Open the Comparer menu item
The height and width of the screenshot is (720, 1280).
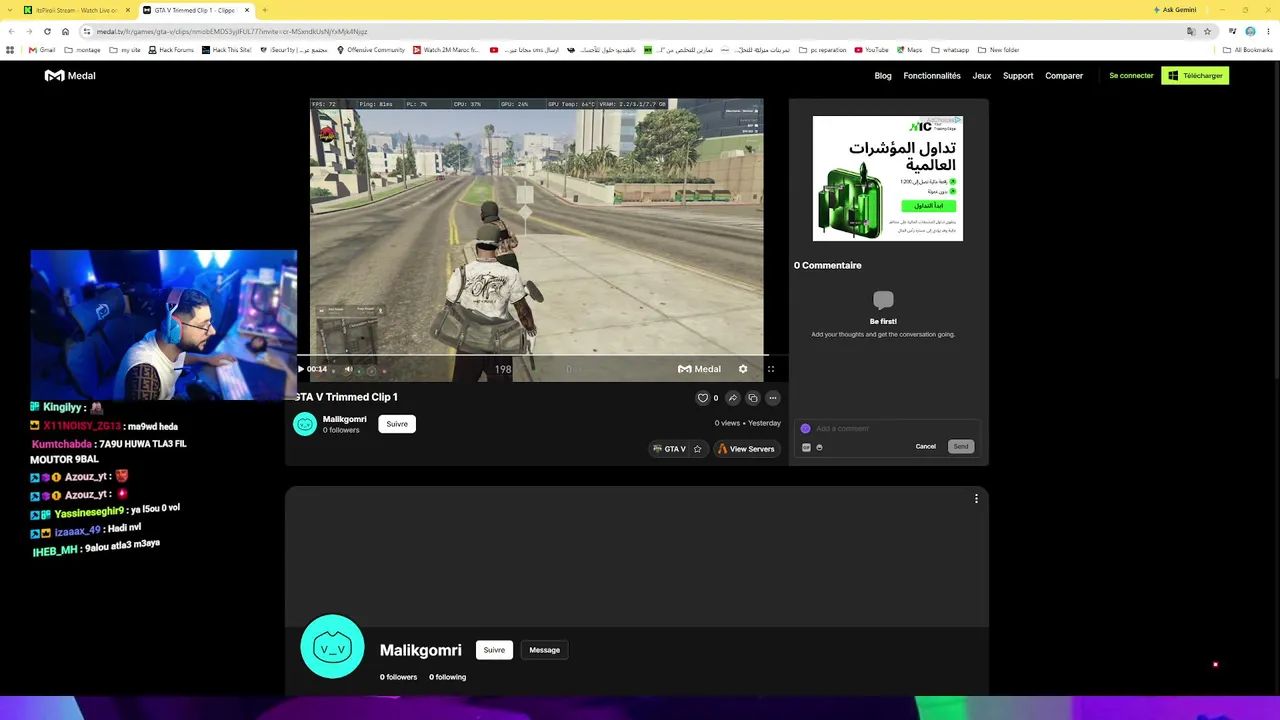[1064, 76]
